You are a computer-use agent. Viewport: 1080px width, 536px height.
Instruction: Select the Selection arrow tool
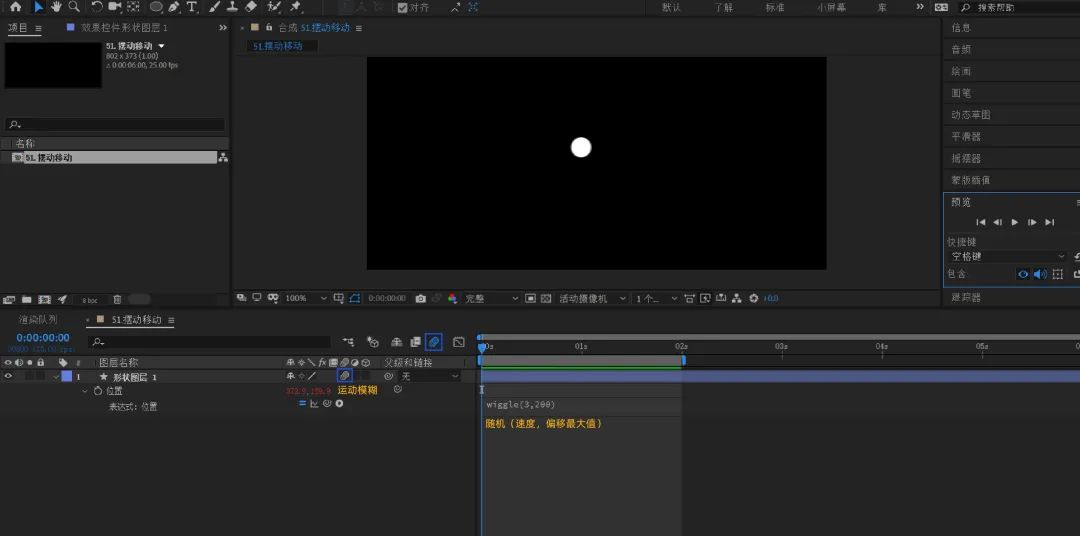pos(39,7)
